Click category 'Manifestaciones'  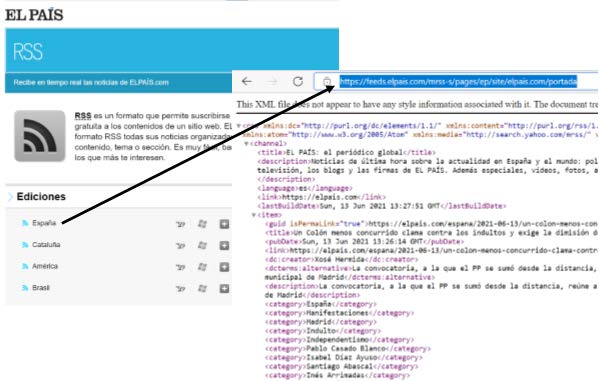[x=337, y=313]
